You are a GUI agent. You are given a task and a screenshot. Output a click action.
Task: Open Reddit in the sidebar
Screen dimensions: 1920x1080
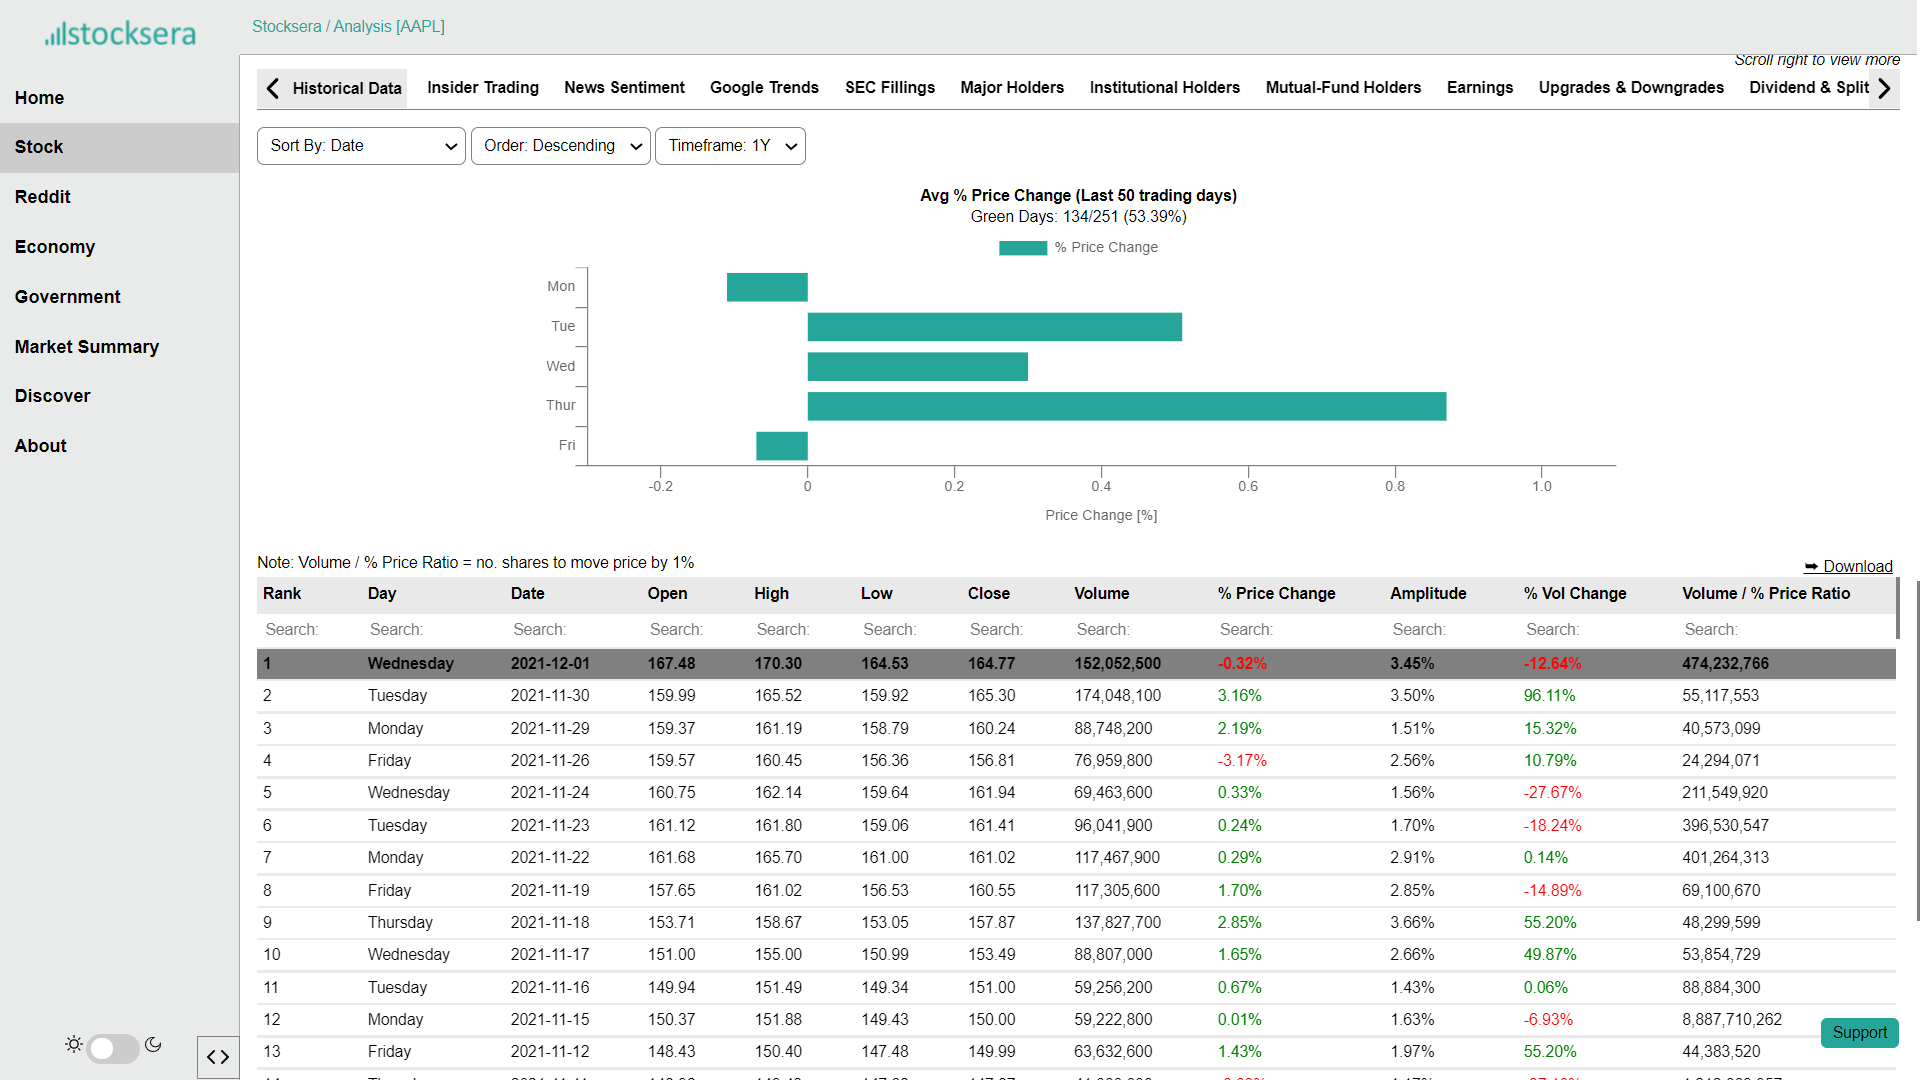click(x=43, y=197)
